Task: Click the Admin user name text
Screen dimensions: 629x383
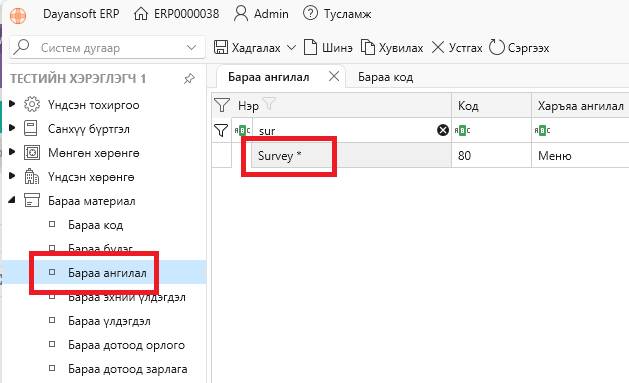Action: [x=271, y=14]
